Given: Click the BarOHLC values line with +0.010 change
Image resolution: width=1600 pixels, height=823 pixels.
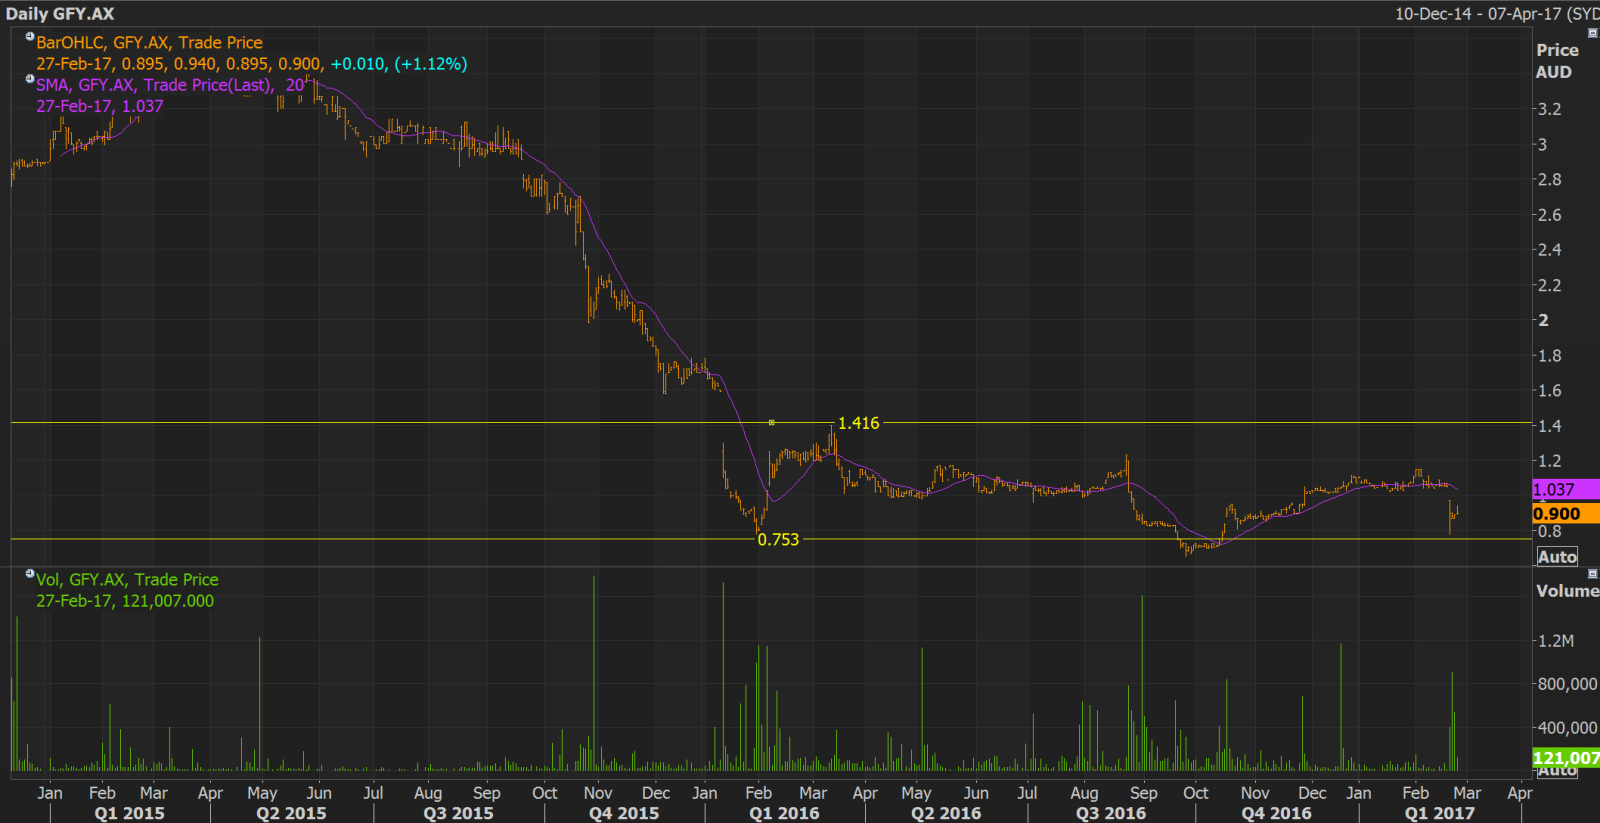Looking at the screenshot, I should click(252, 64).
